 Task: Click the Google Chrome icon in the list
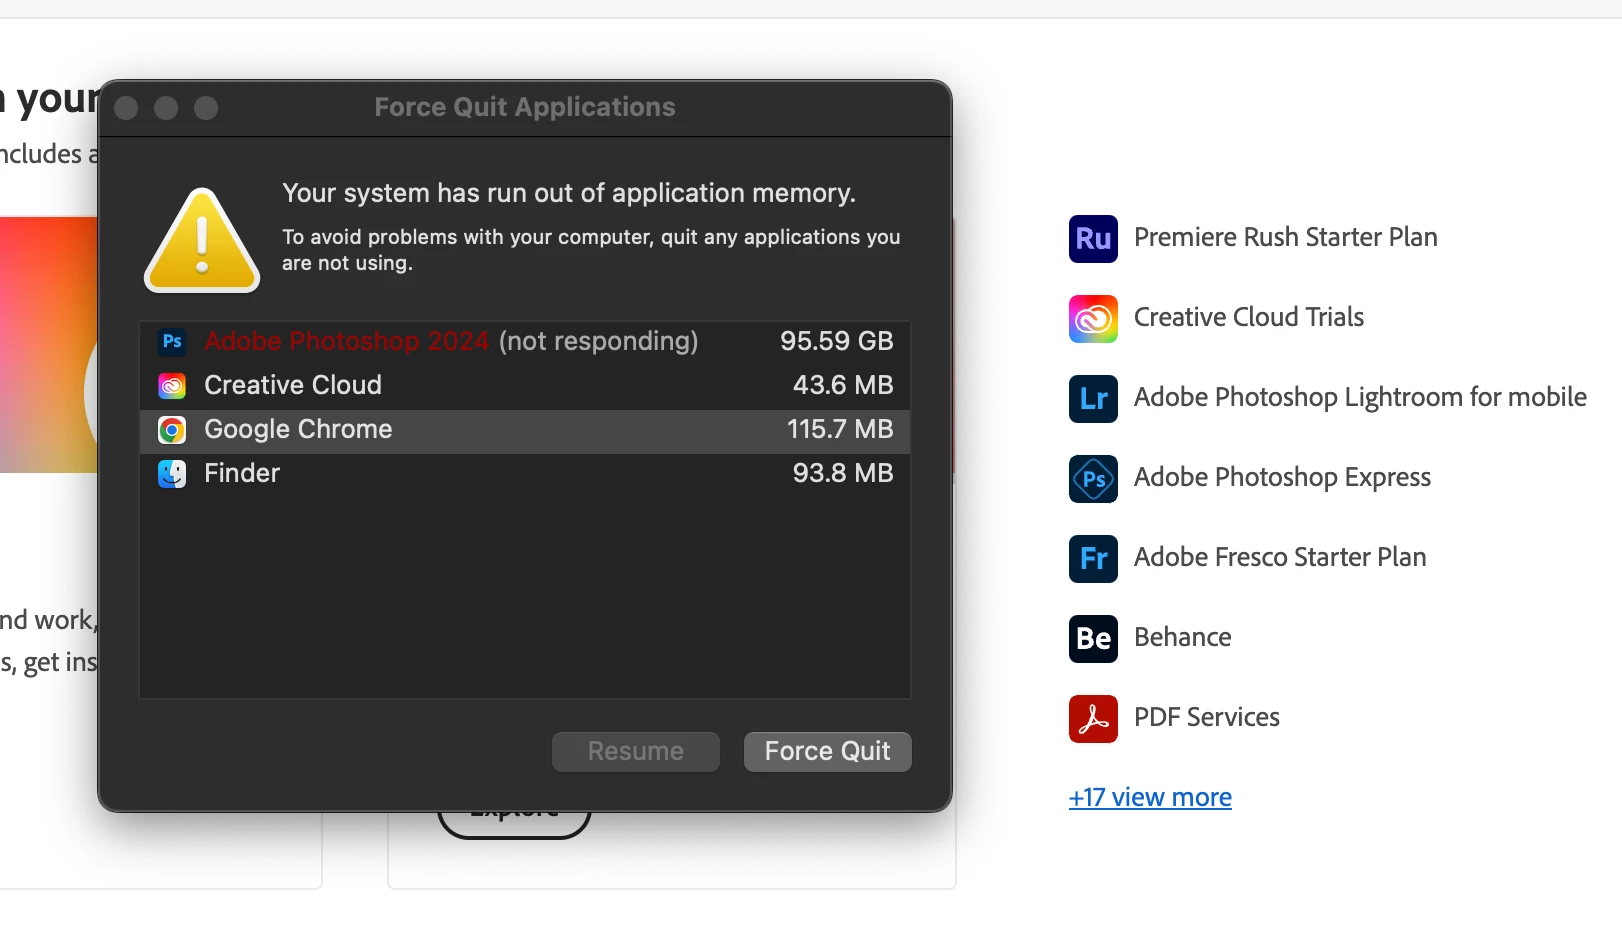point(172,430)
